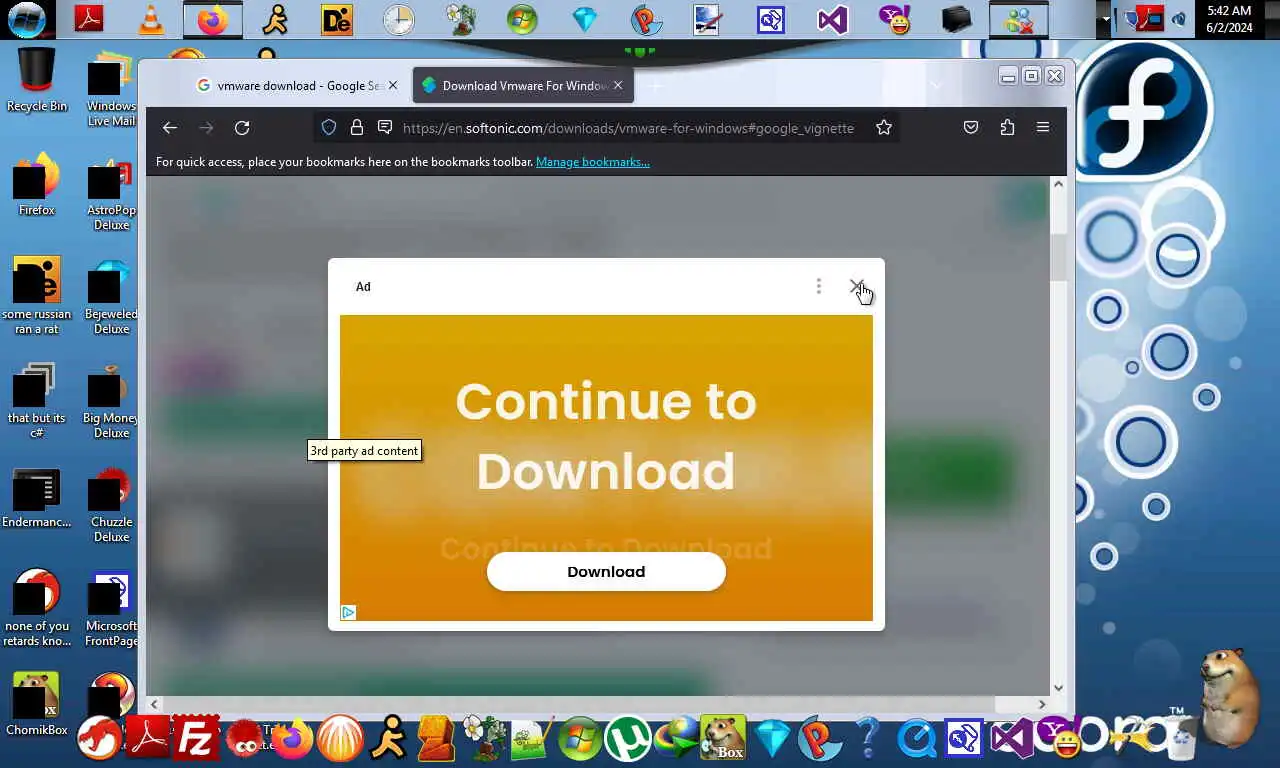This screenshot has width=1280, height=768.
Task: Bookmark this page with the star icon
Action: point(884,128)
